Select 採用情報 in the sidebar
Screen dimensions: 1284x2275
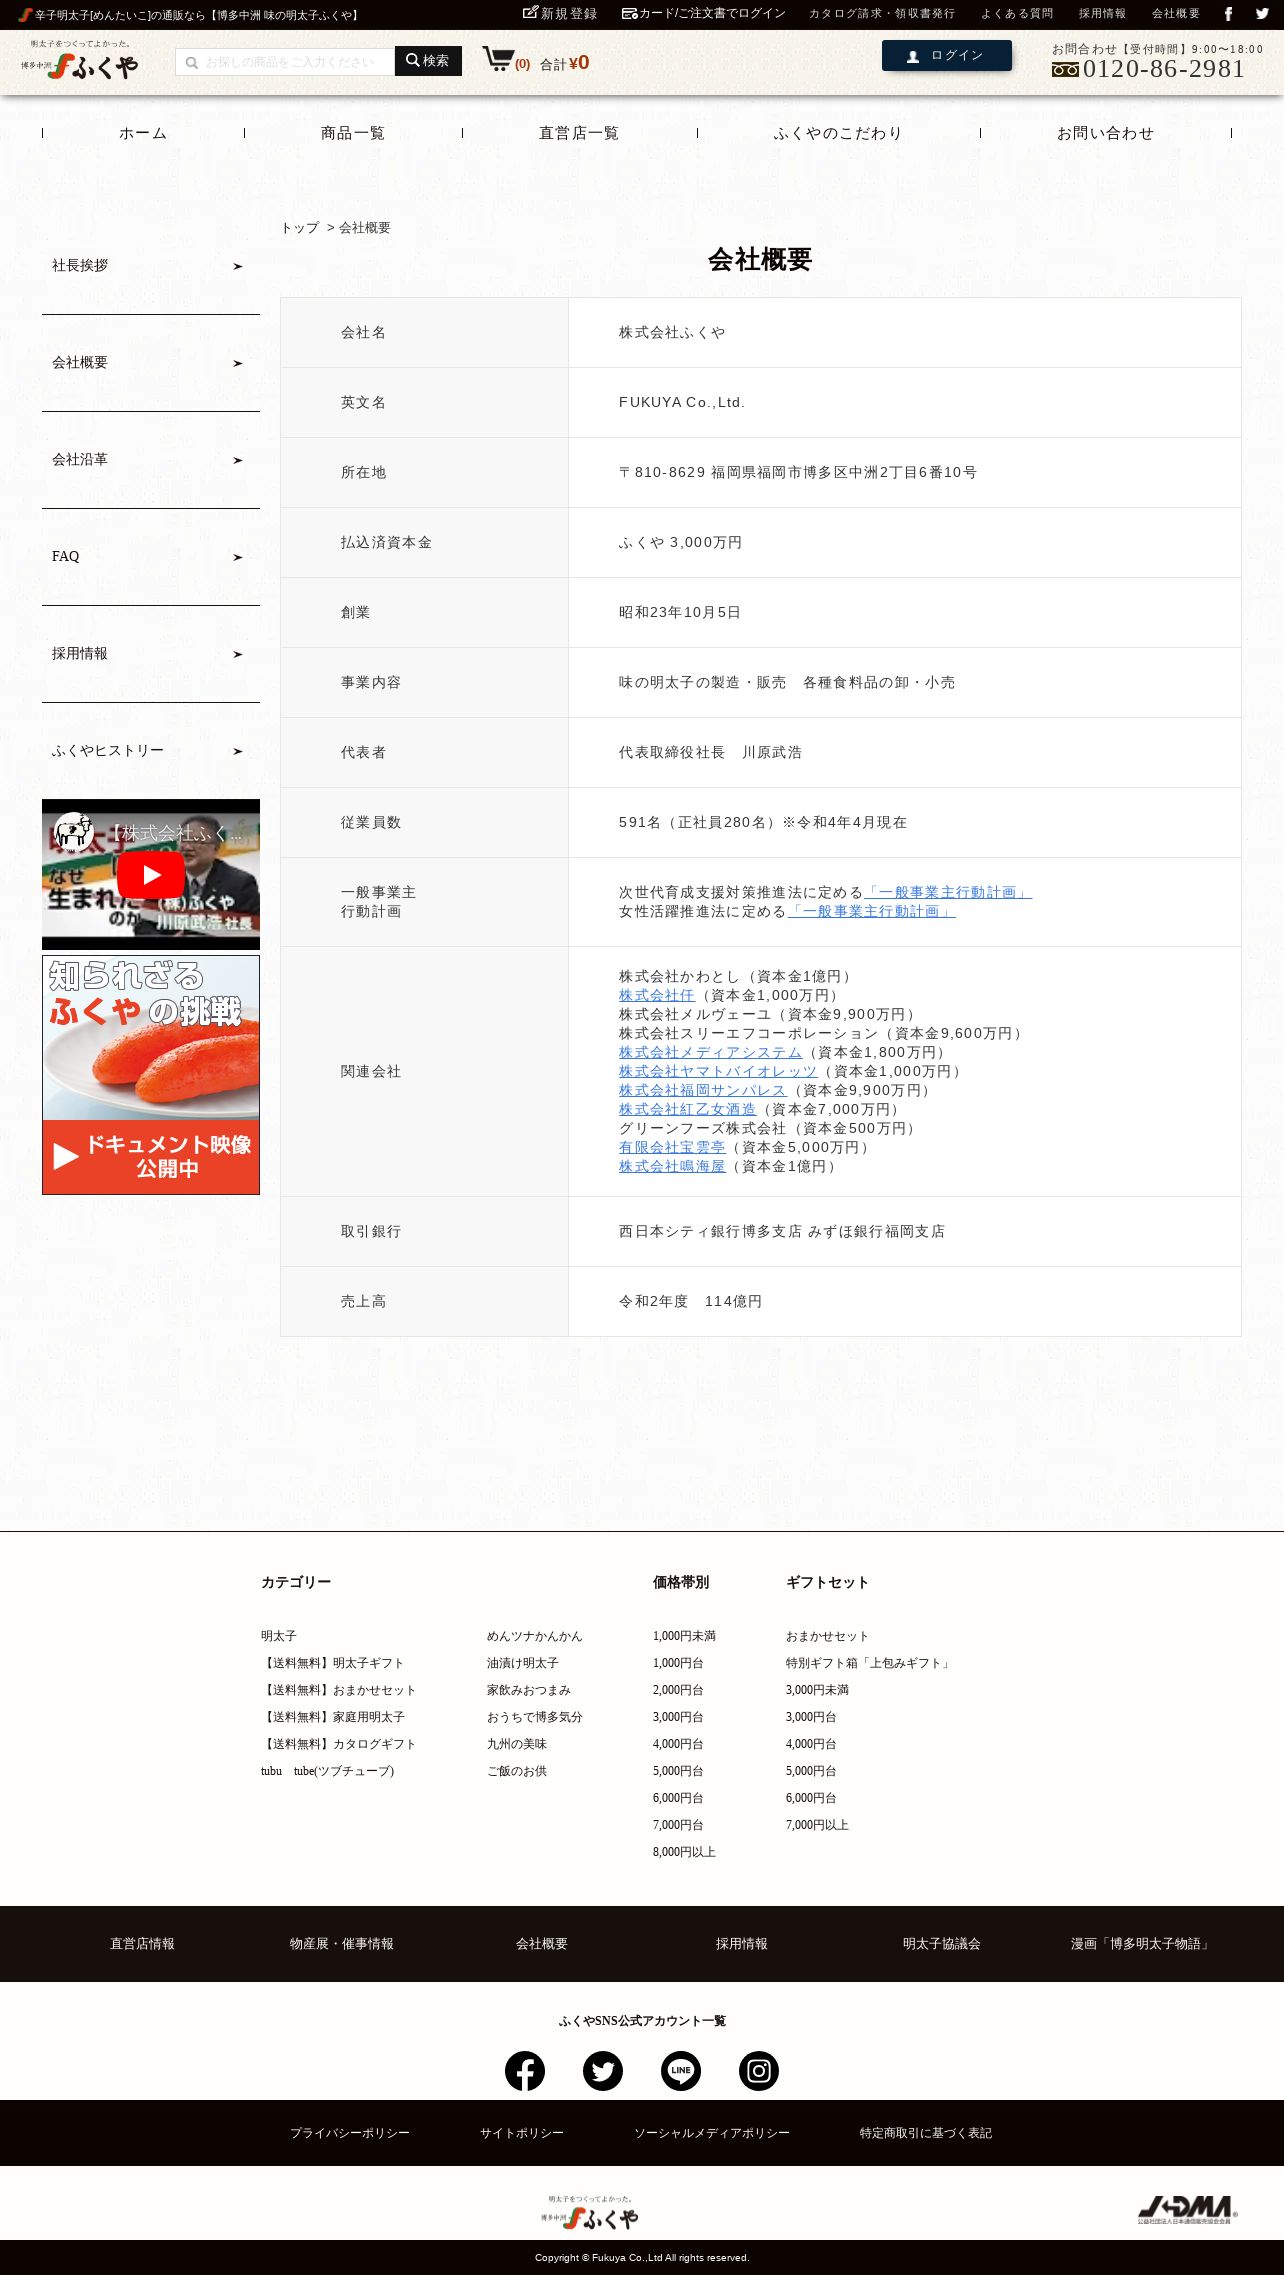pos(151,654)
